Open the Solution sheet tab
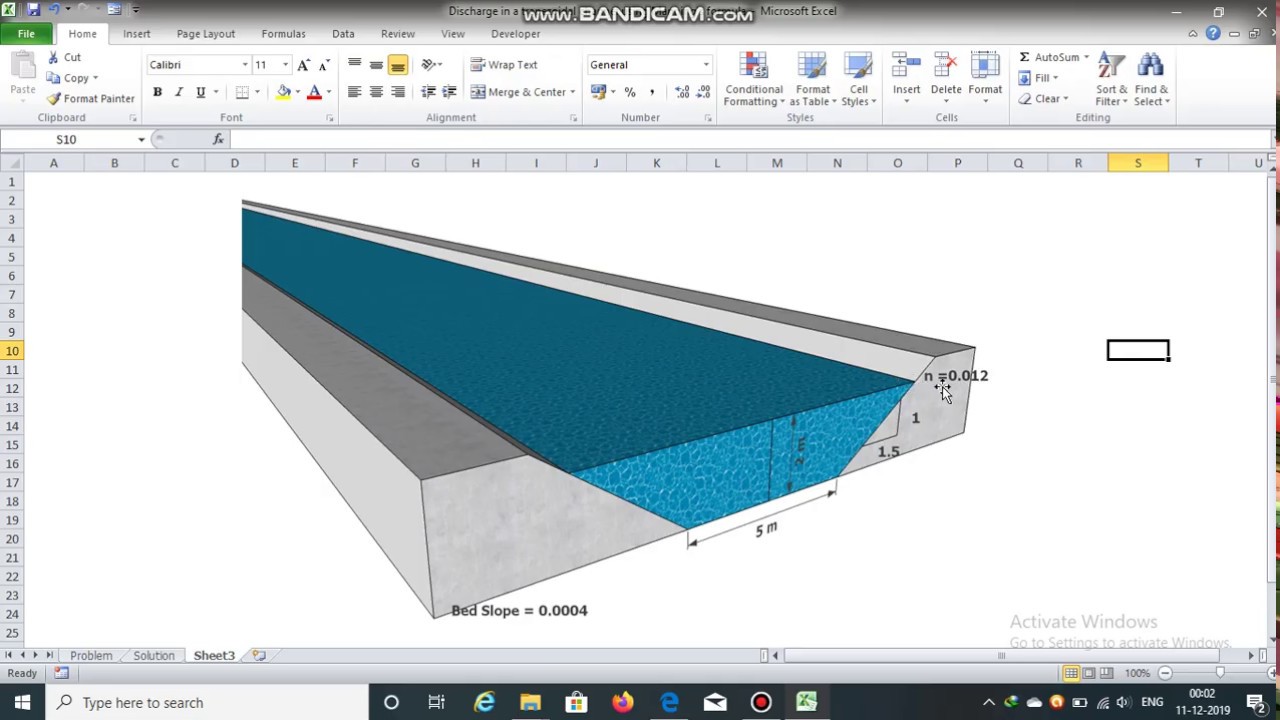 pos(154,656)
